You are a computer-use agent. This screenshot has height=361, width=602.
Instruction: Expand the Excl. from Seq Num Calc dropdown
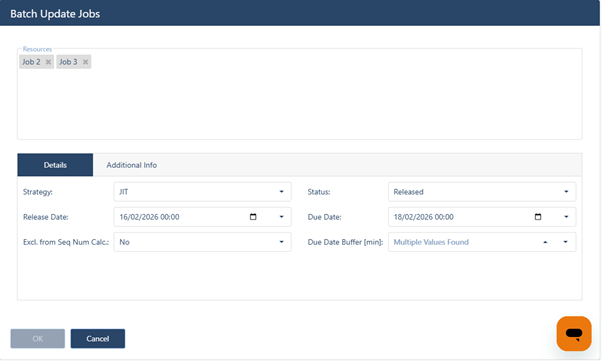(281, 242)
